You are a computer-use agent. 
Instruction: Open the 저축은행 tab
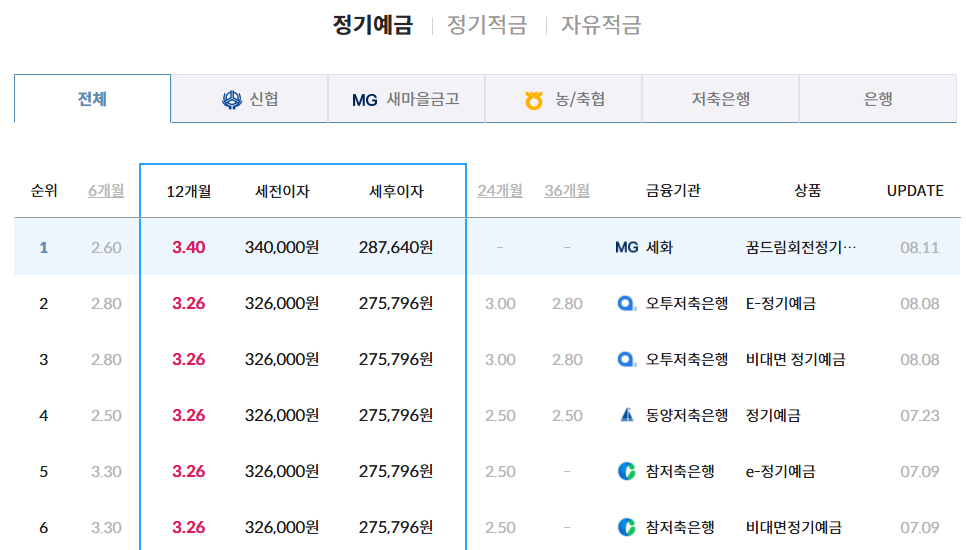[x=721, y=99]
